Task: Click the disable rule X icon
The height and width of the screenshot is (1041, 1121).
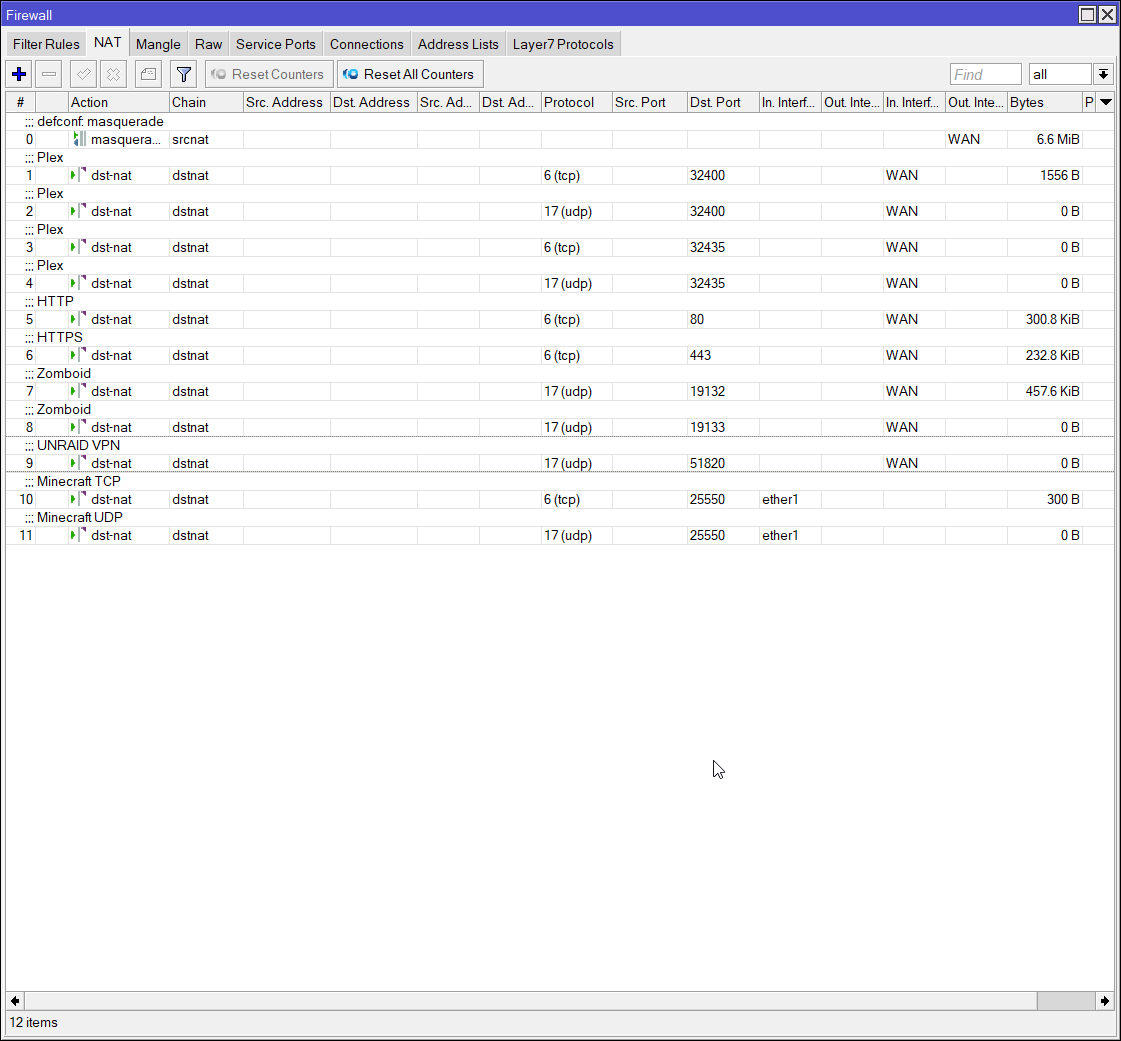Action: click(113, 74)
